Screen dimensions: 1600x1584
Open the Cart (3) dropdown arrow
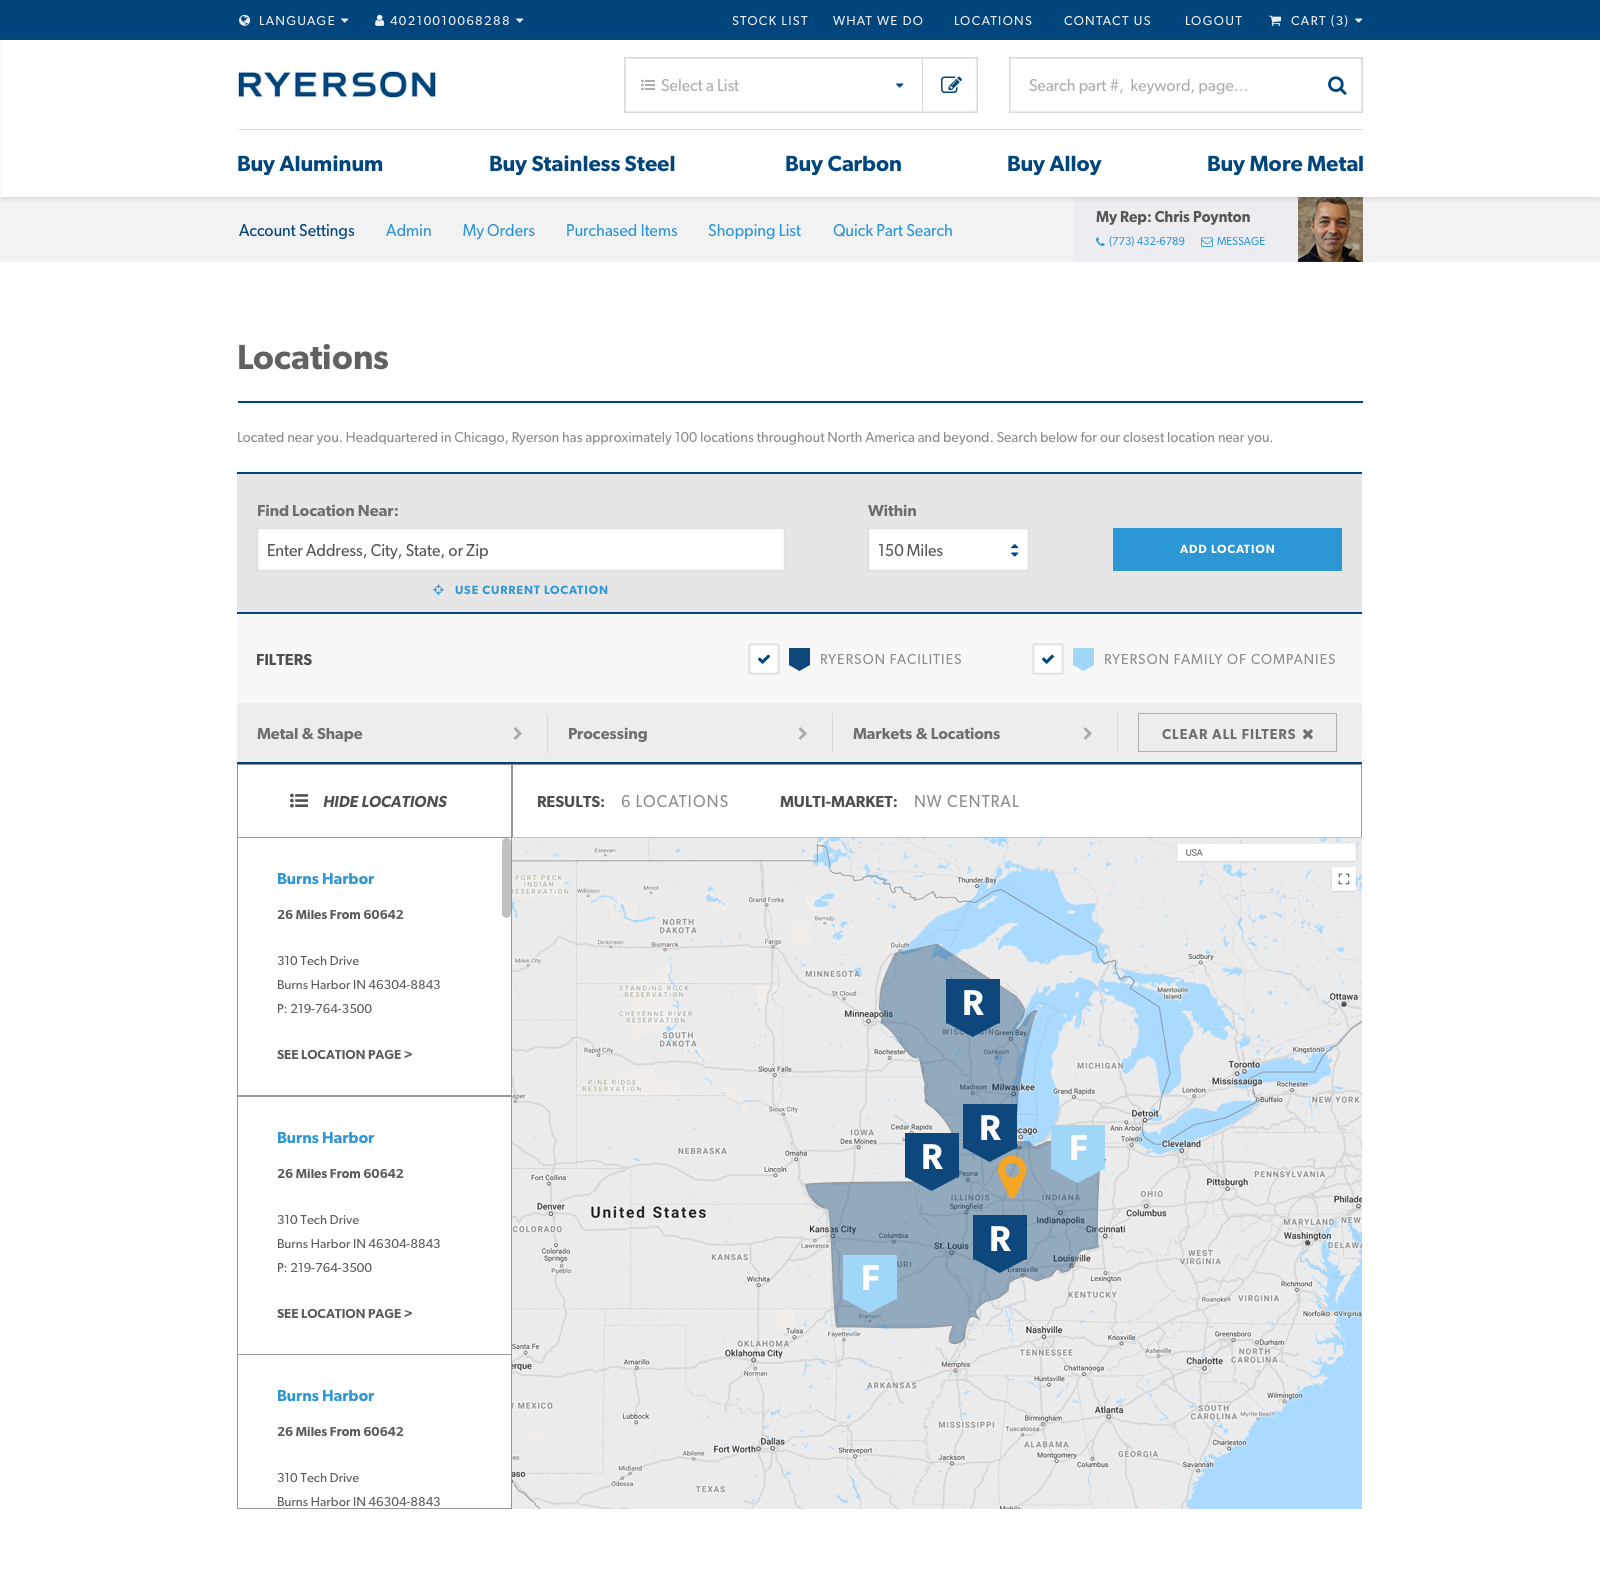point(1358,20)
